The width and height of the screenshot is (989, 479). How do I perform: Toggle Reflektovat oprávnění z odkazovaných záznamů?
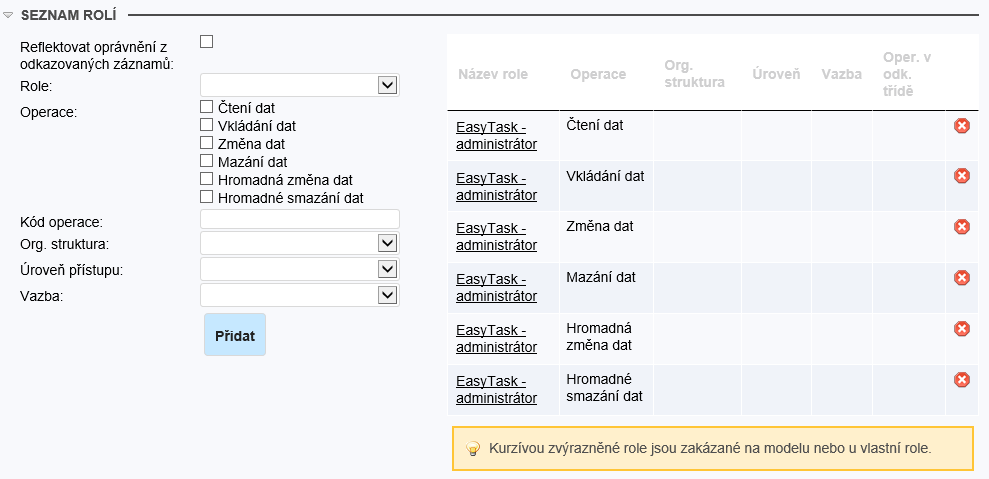tap(207, 42)
